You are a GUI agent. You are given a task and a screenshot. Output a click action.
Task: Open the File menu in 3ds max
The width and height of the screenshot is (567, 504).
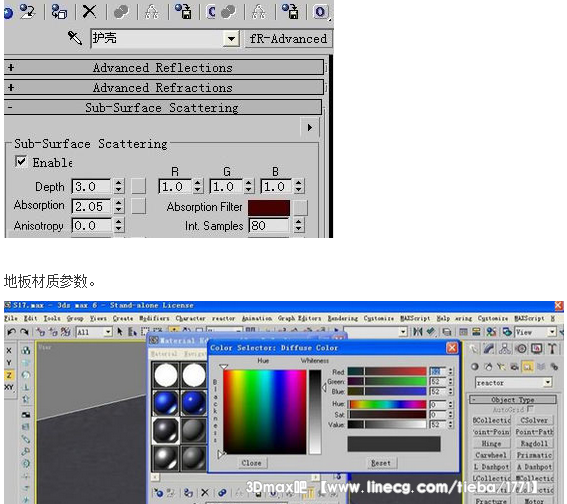(x=11, y=319)
